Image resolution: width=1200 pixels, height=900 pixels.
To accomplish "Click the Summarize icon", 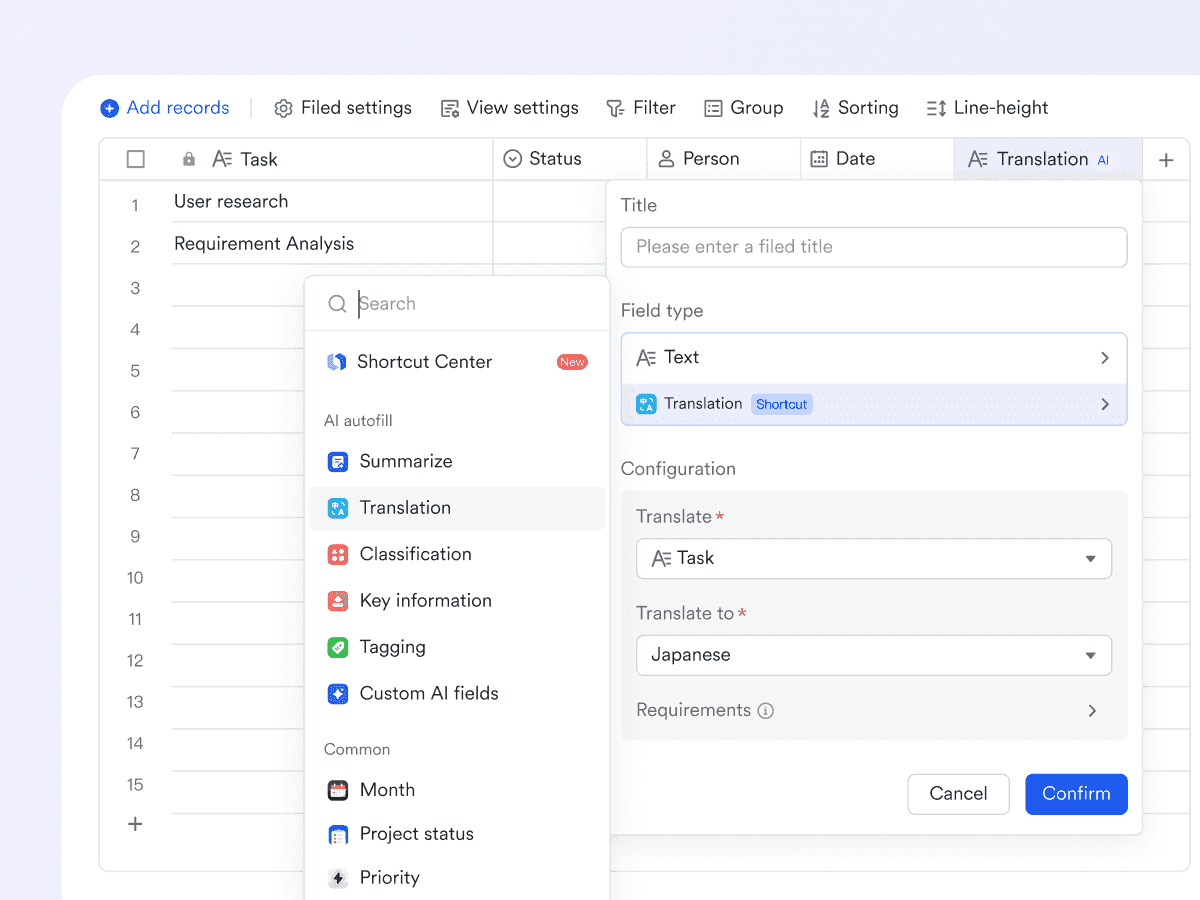I will [x=338, y=462].
